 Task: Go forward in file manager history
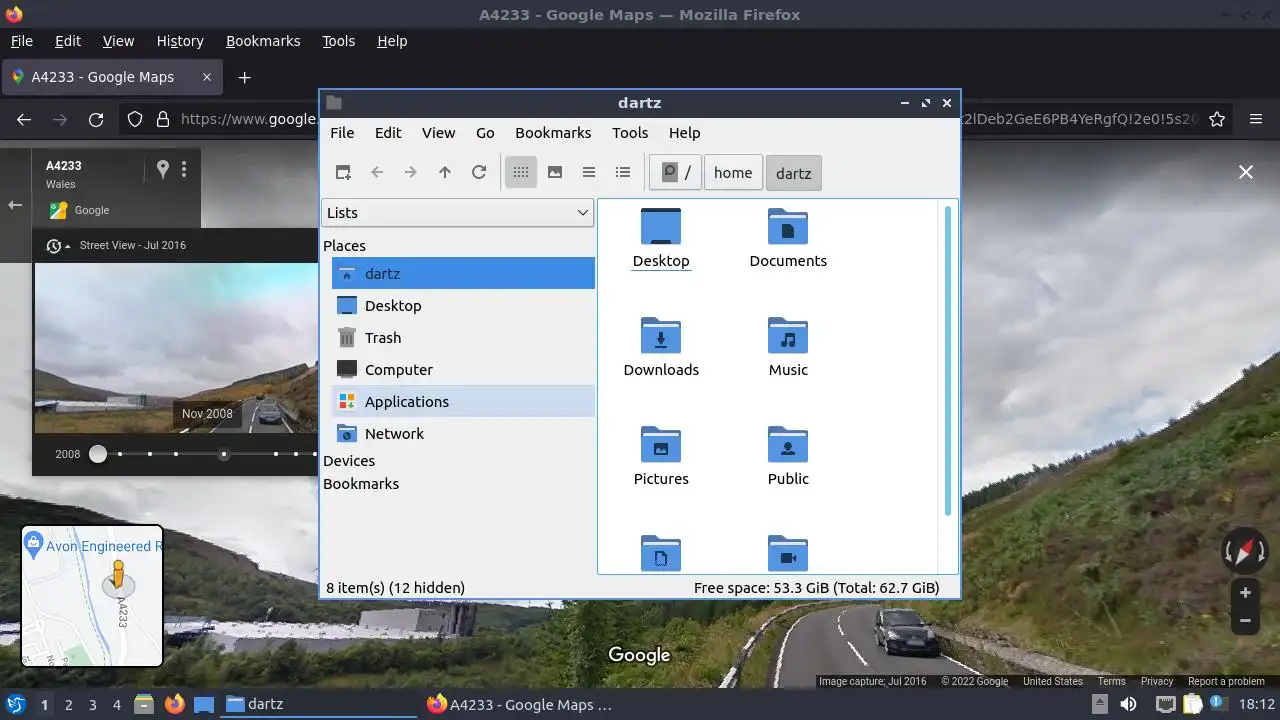(411, 172)
